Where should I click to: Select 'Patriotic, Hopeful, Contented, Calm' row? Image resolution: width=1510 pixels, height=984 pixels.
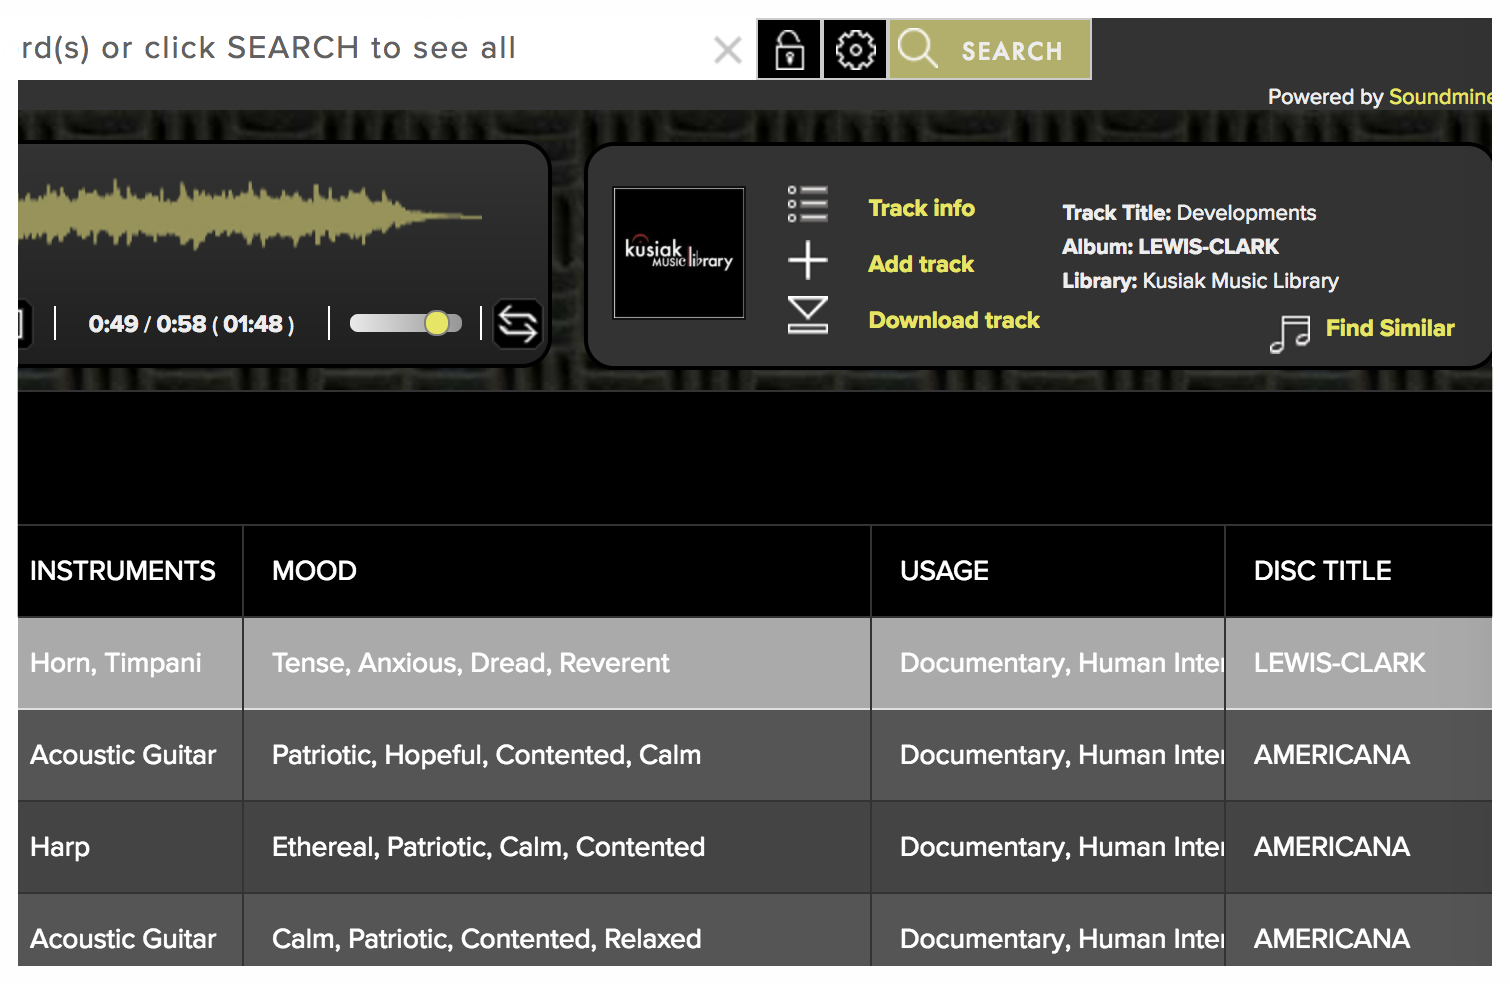[557, 755]
